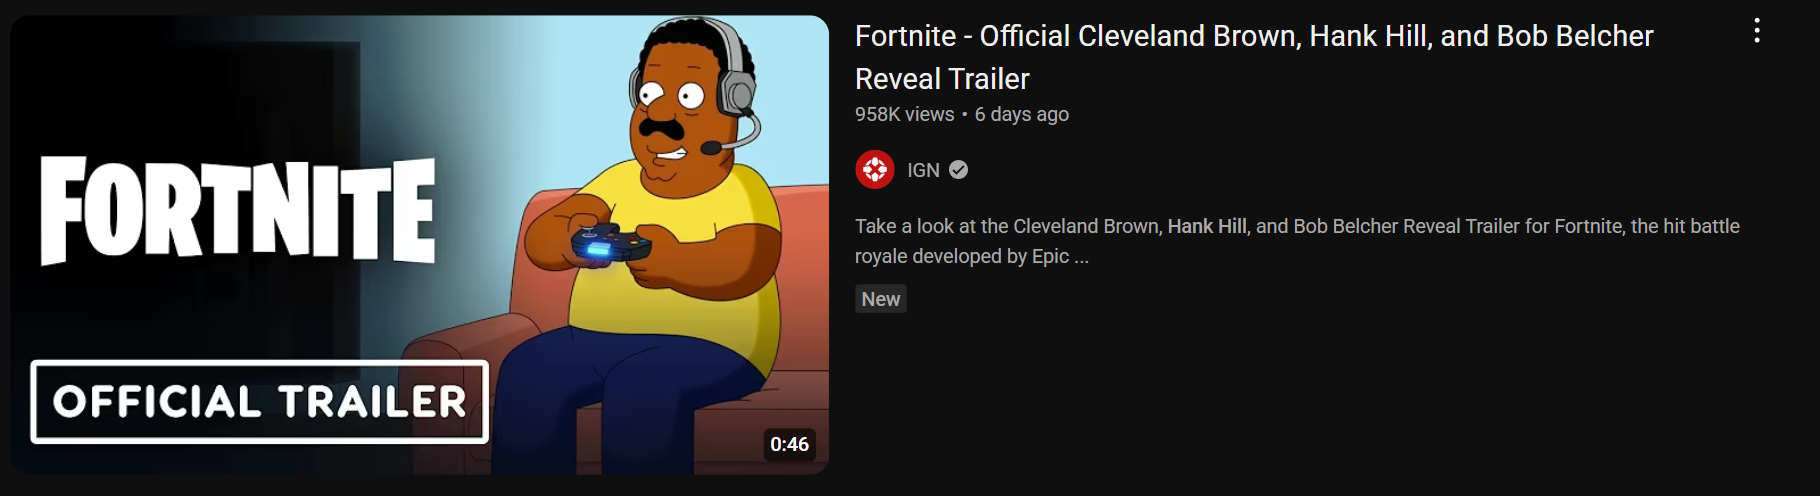Click the glowing game controller in thumbnail

point(609,244)
